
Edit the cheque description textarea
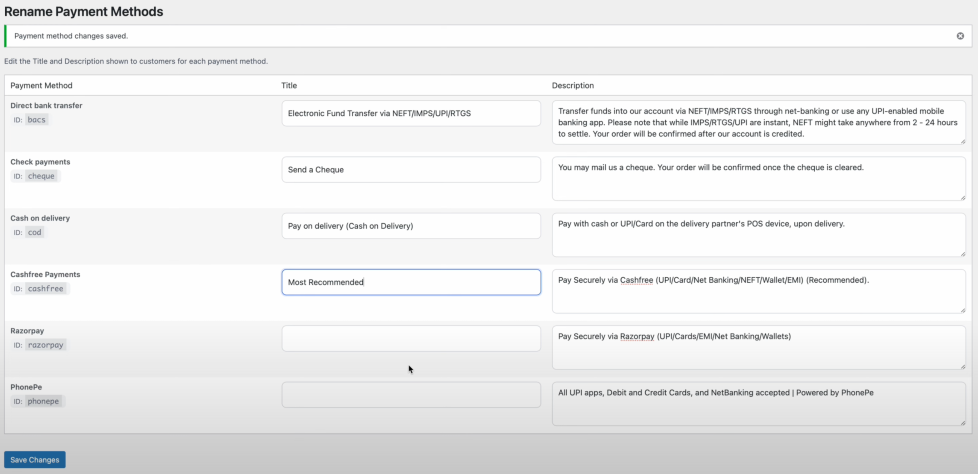758,178
